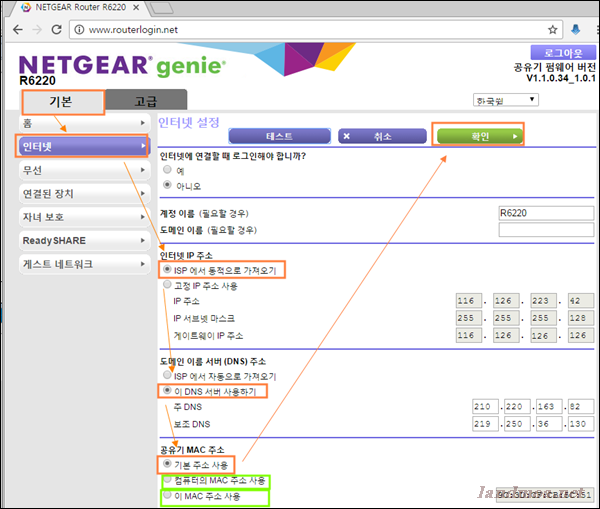Select 예 for login required
Image resolution: width=600 pixels, height=509 pixels.
tap(167, 169)
